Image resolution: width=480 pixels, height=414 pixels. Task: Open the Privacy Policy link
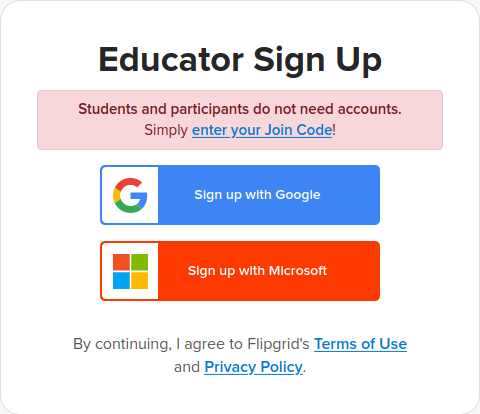tap(254, 367)
